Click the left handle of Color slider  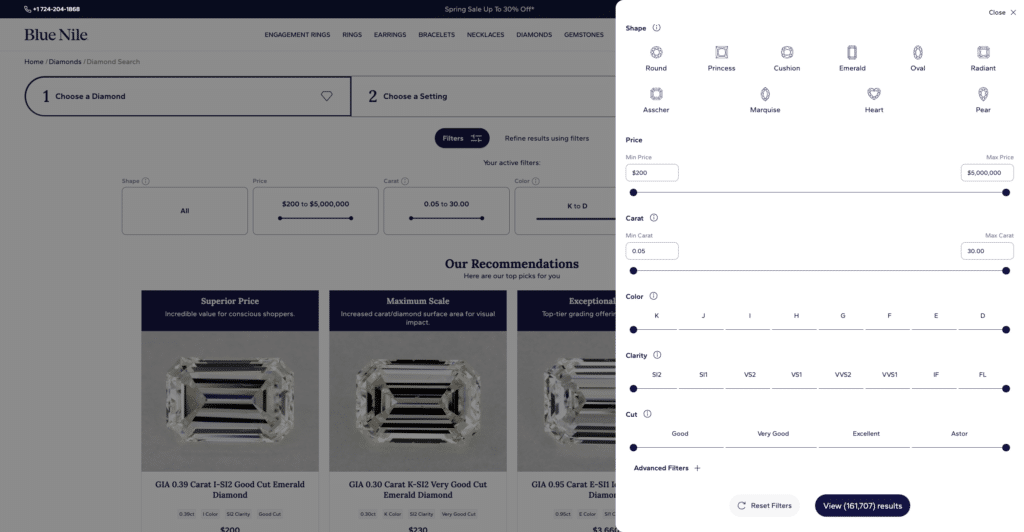(633, 330)
